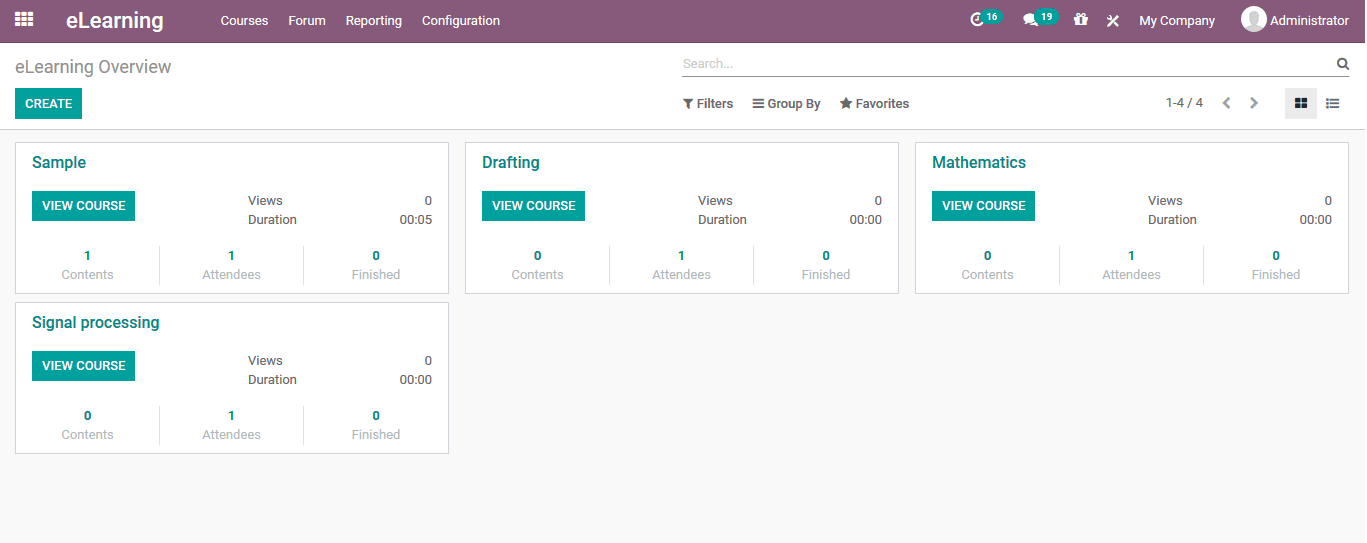Click the Duration label on Mathematics card

point(1172,220)
